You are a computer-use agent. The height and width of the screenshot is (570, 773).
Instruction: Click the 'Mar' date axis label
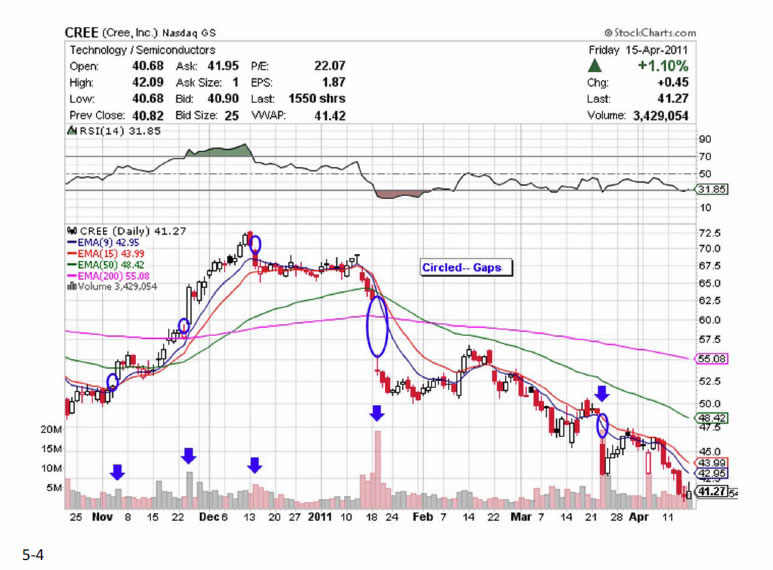pos(521,517)
